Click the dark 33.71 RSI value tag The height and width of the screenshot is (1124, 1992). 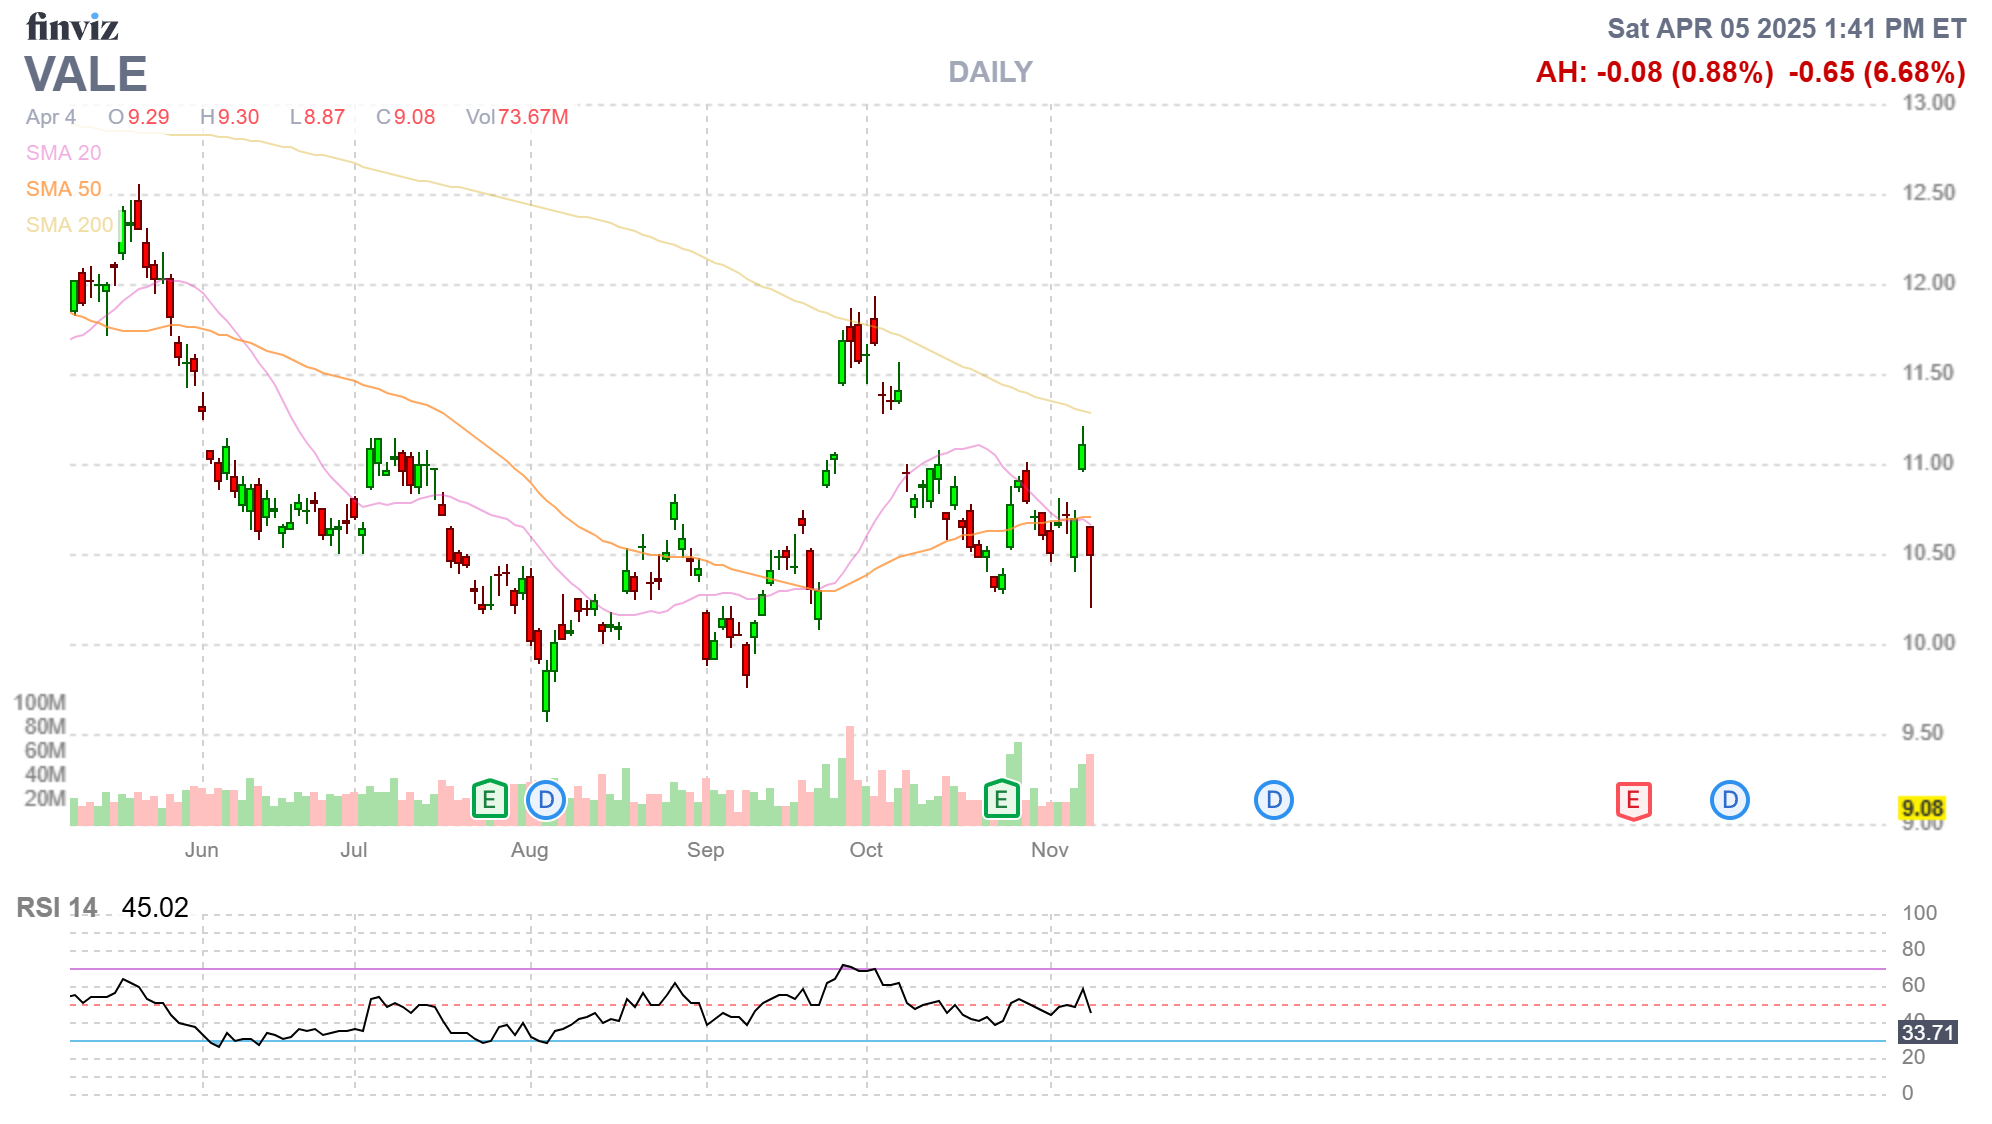pyautogui.click(x=1927, y=1032)
